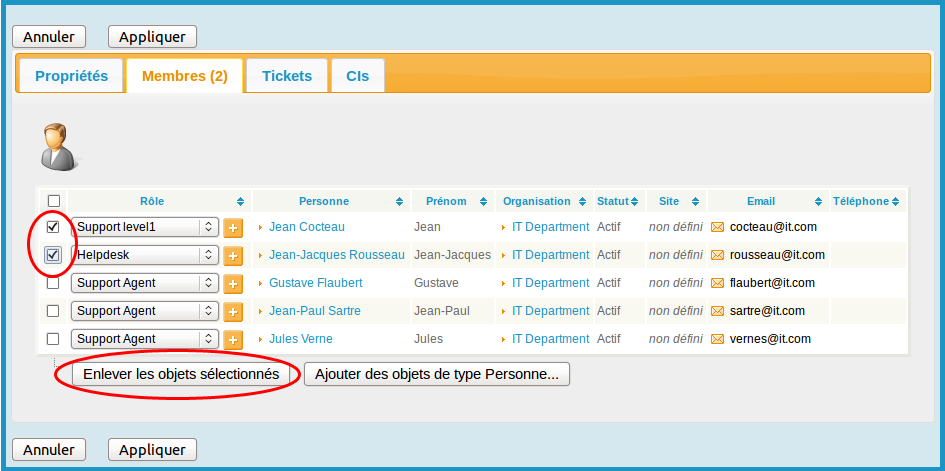This screenshot has height=471, width=945.
Task: Click the plus icon in Helpdesk row
Action: click(x=233, y=256)
